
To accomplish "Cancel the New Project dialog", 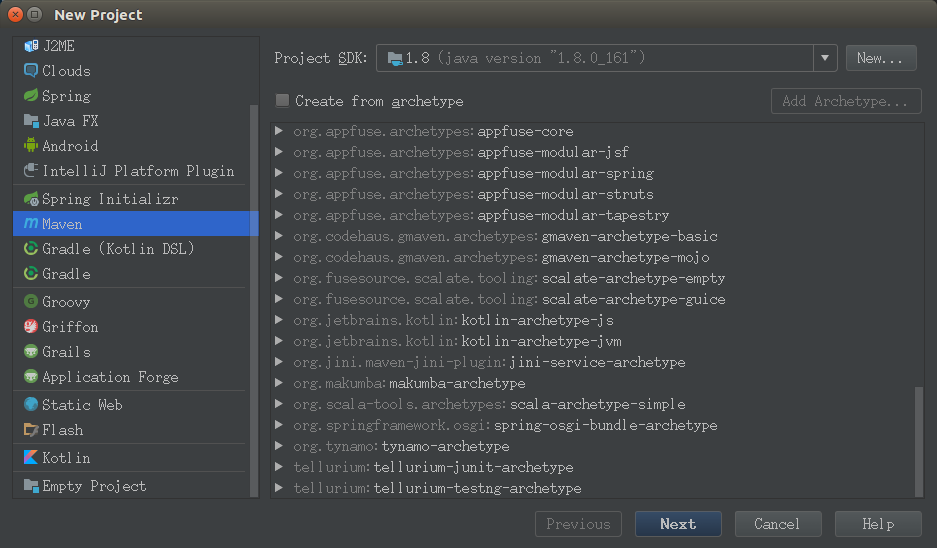I will coord(778,524).
